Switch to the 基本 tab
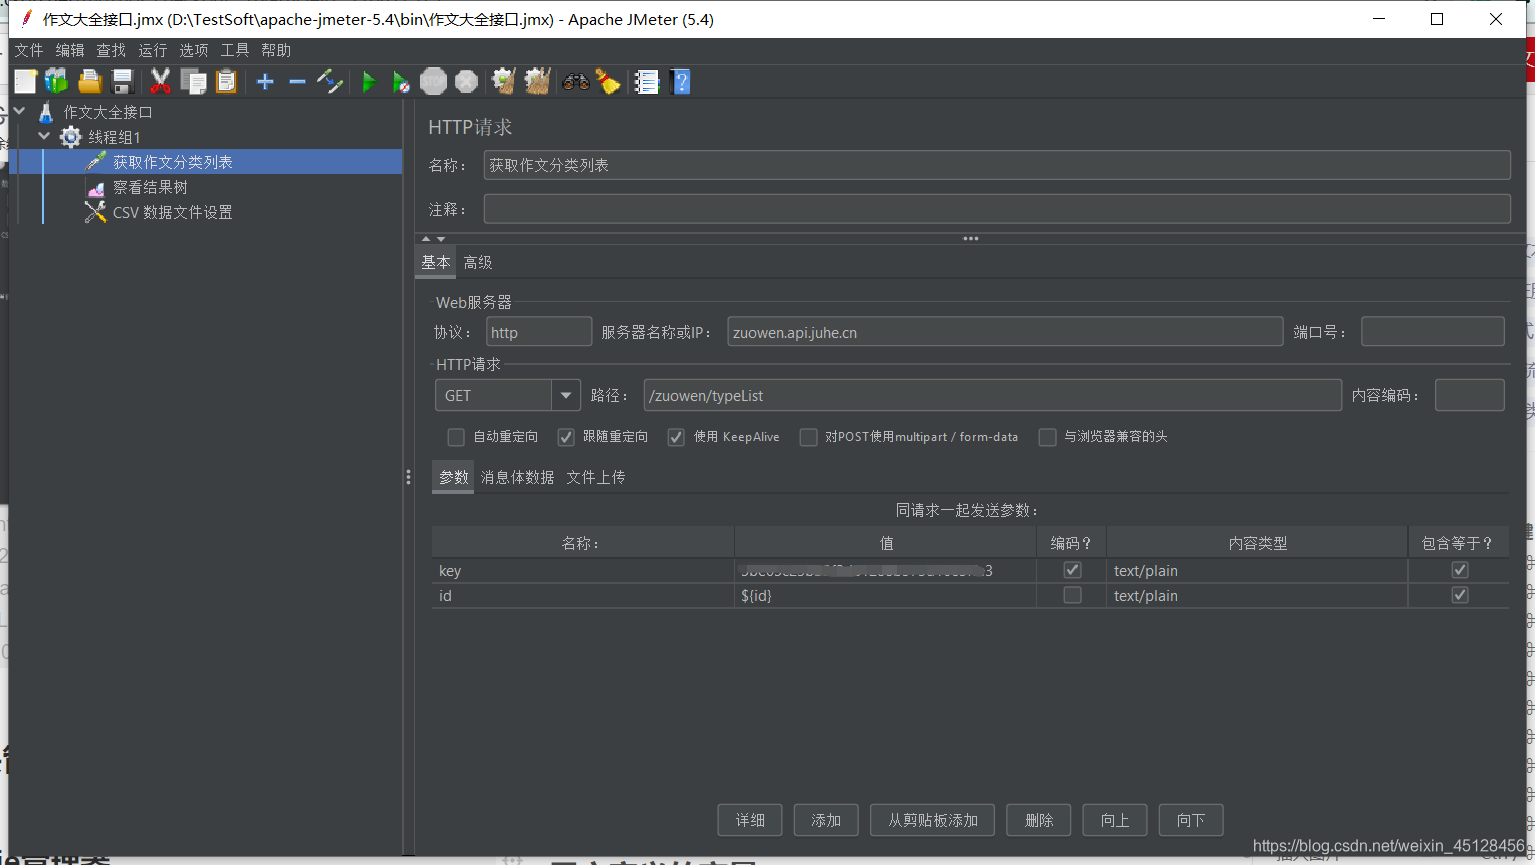 point(436,262)
